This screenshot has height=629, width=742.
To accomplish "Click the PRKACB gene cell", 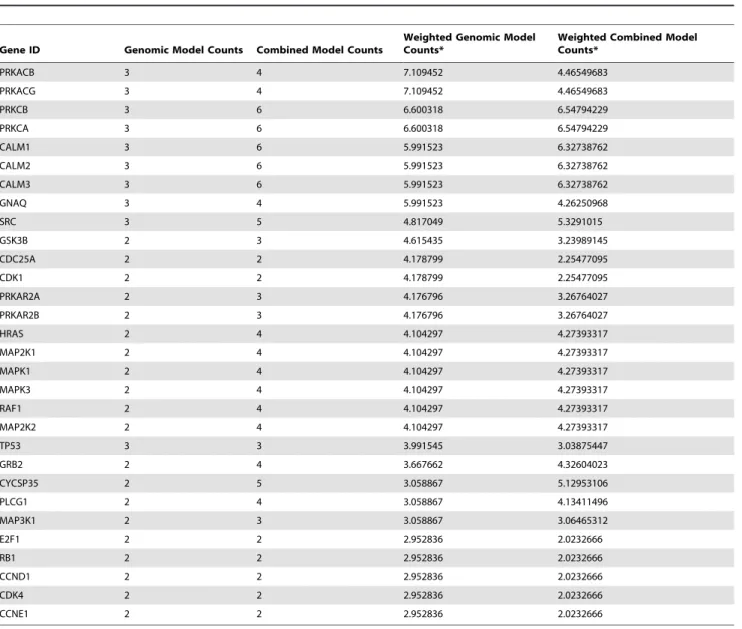I will point(17,72).
